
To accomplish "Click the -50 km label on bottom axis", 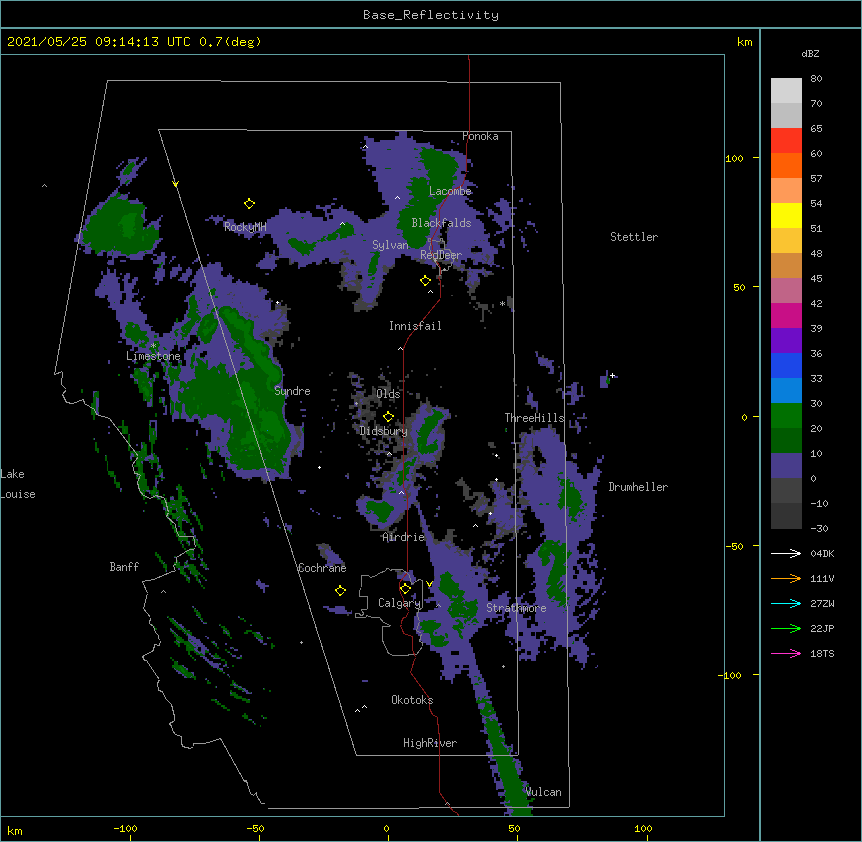I will coord(255,828).
